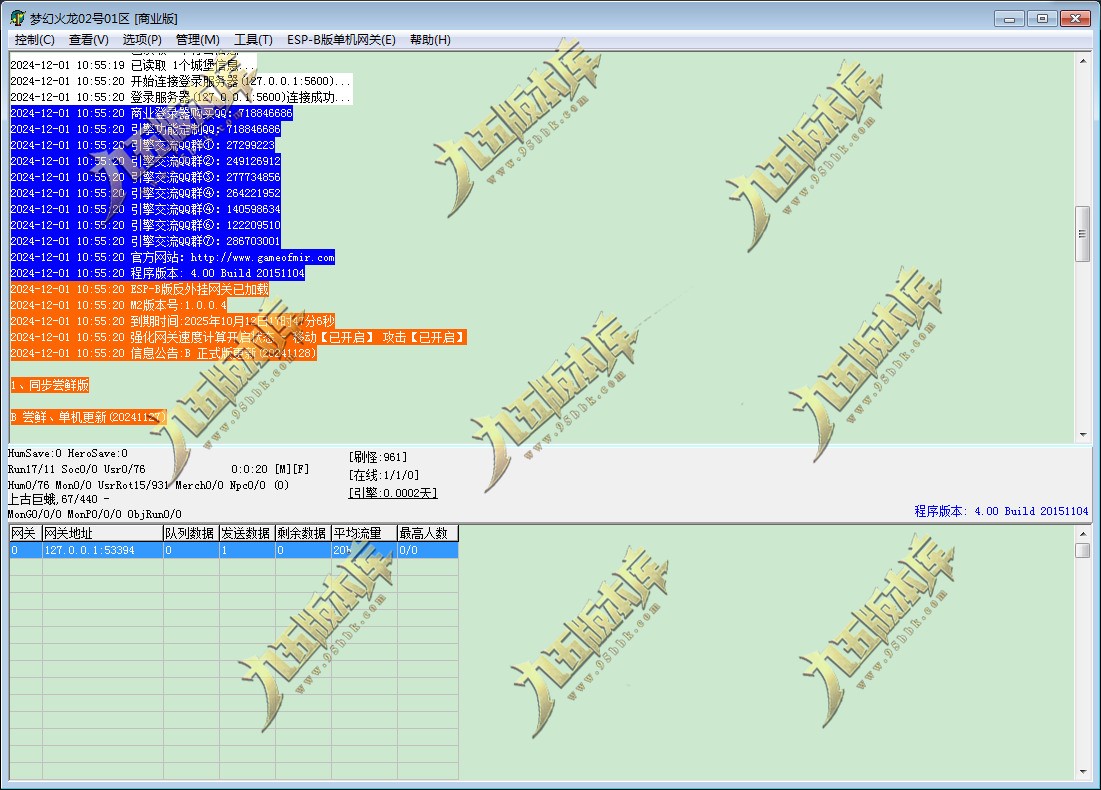
Task: Open the 查看(V) menu
Action: click(x=88, y=40)
